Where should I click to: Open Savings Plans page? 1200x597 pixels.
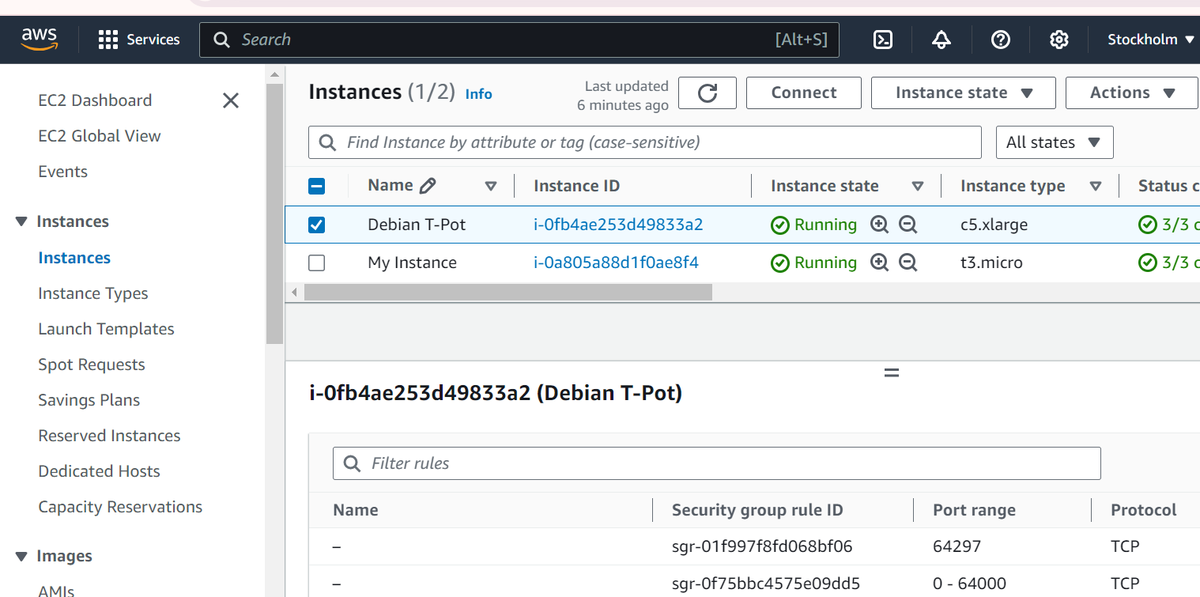(89, 400)
